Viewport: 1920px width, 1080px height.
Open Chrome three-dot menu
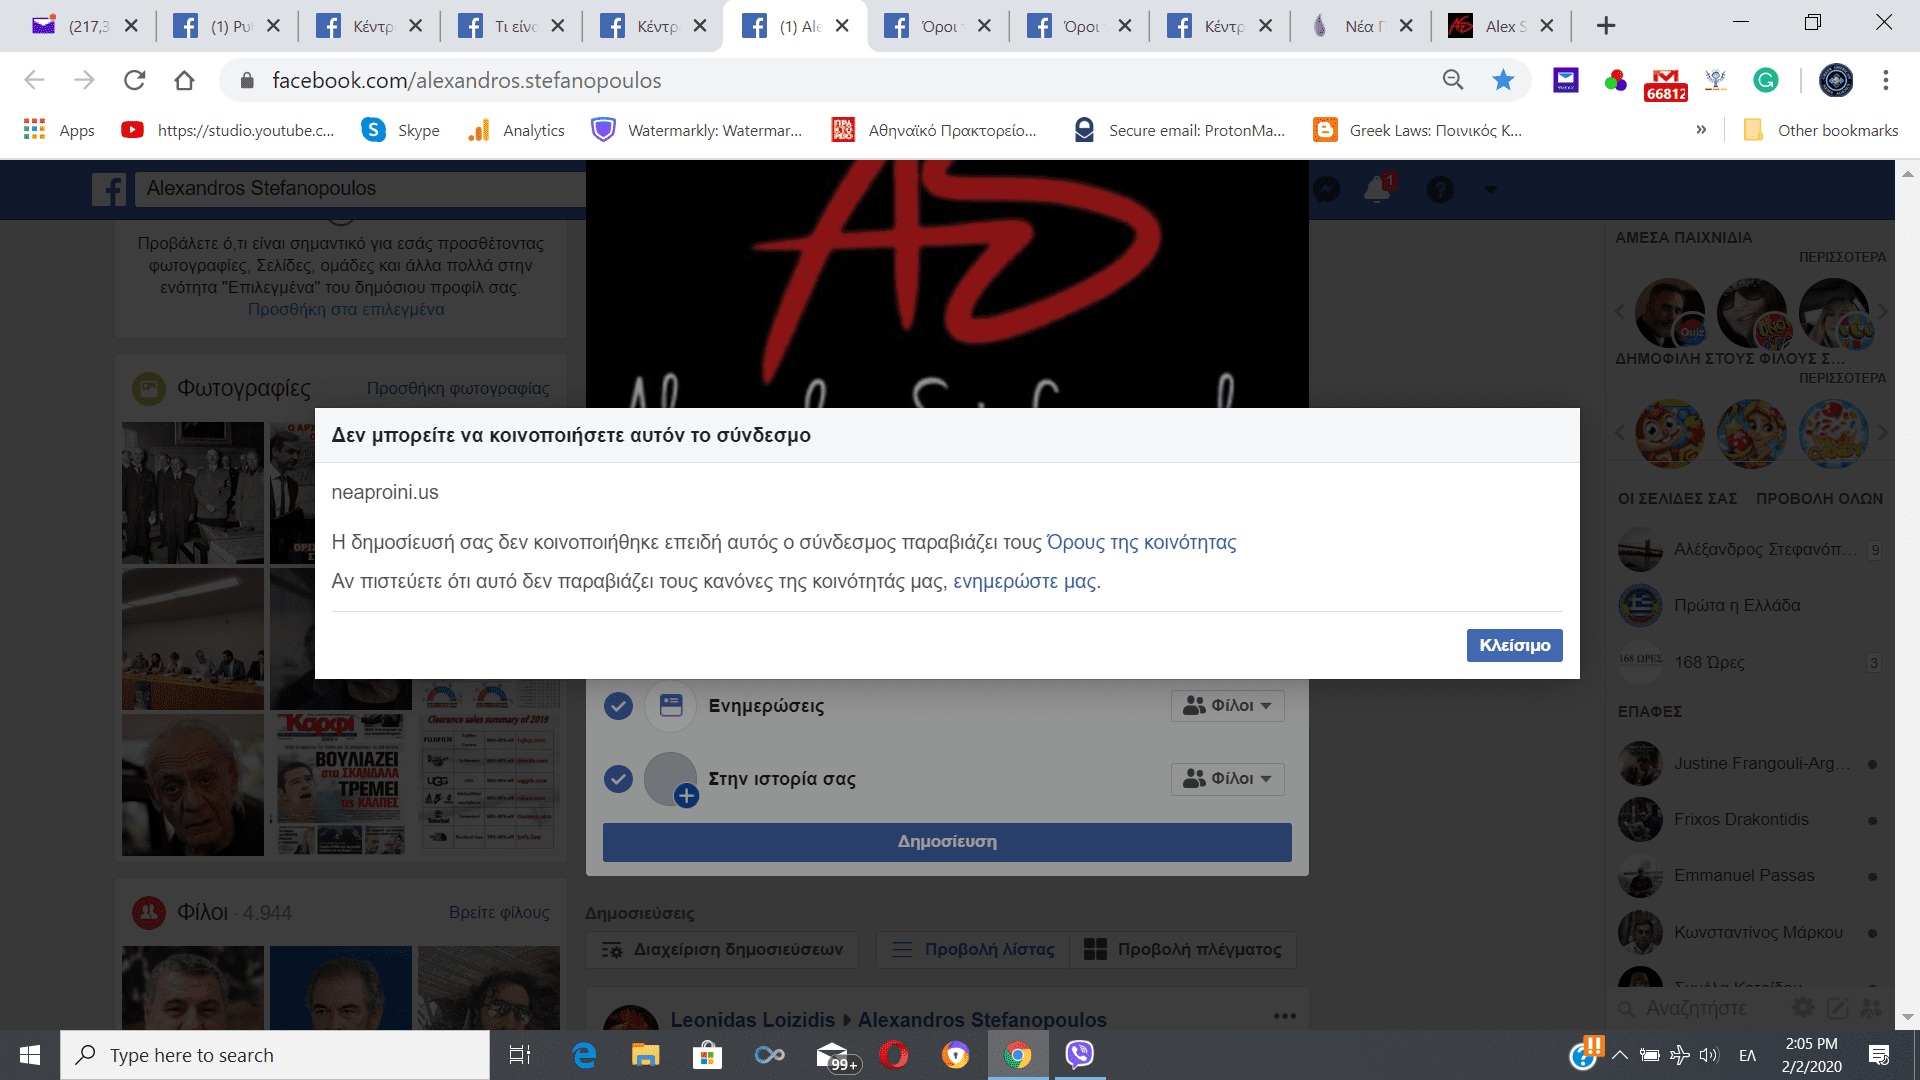pyautogui.click(x=1886, y=80)
